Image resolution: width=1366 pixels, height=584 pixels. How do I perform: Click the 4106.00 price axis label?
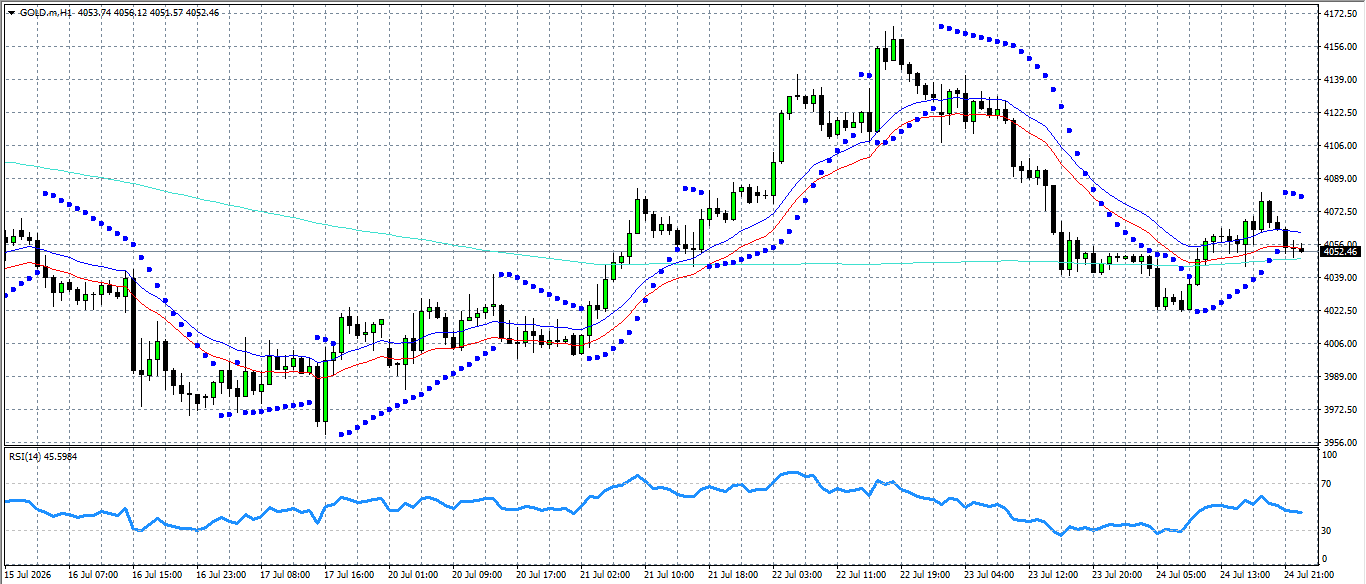[x=1338, y=146]
